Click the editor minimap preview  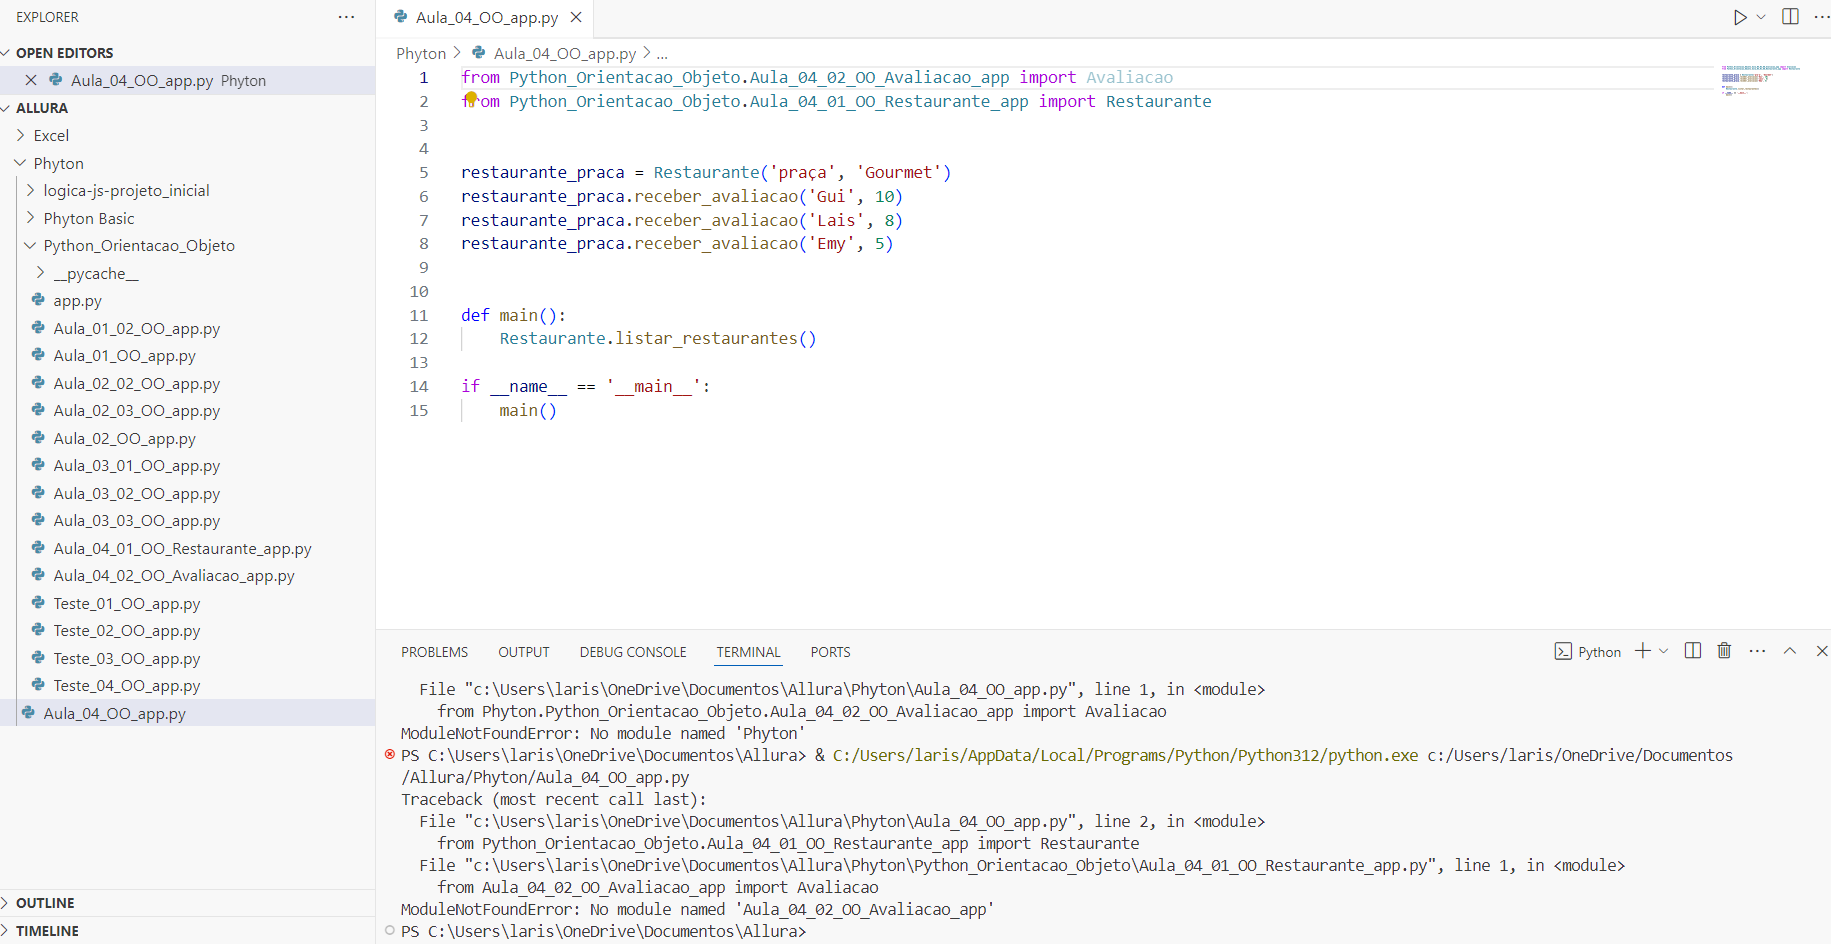point(1760,80)
